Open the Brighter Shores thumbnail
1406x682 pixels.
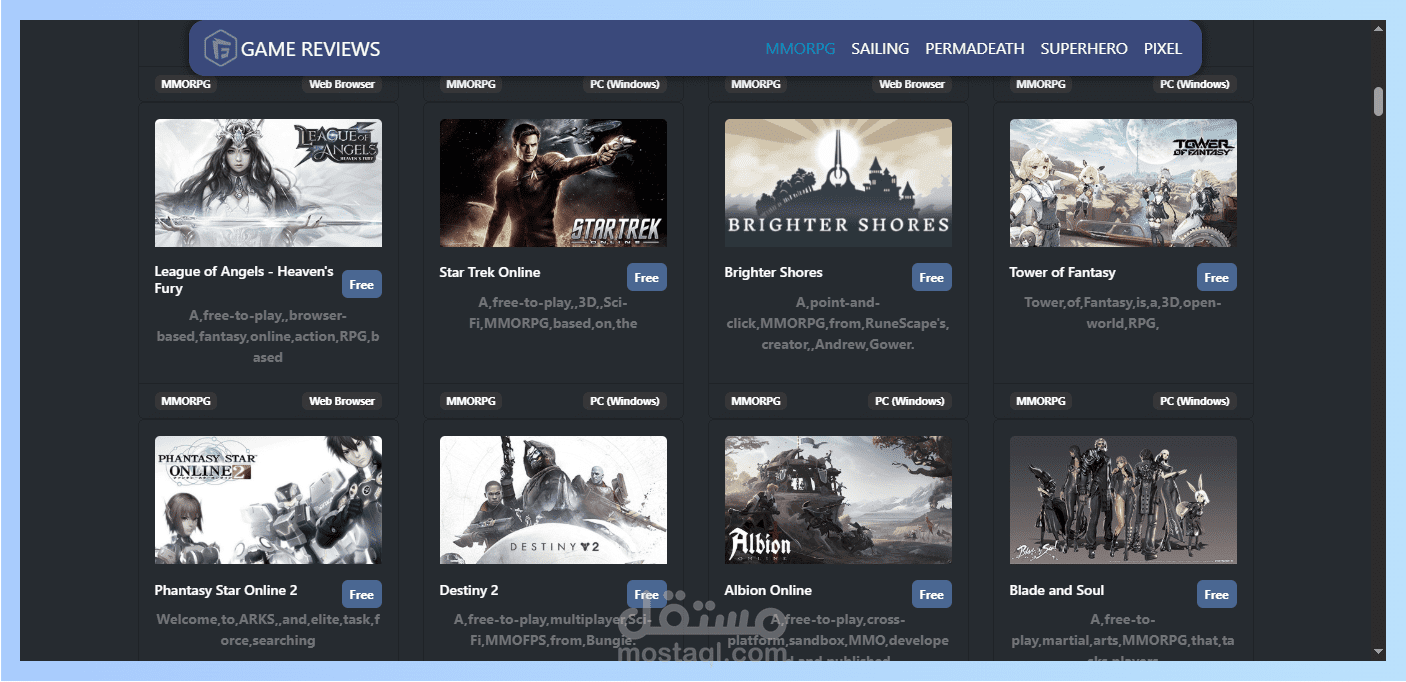(x=838, y=183)
